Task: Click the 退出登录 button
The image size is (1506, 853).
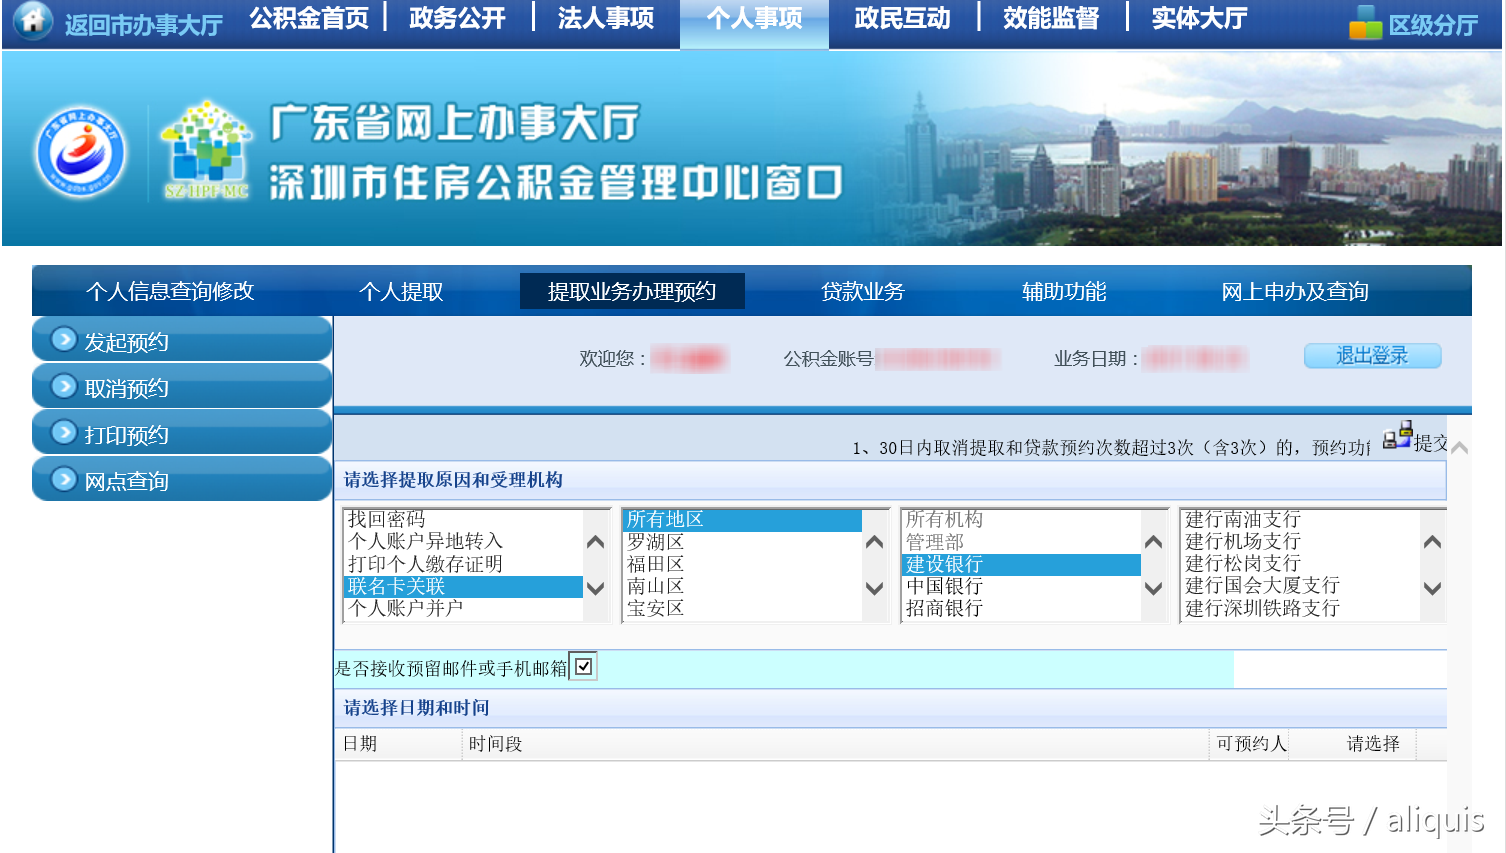Action: tap(1371, 355)
